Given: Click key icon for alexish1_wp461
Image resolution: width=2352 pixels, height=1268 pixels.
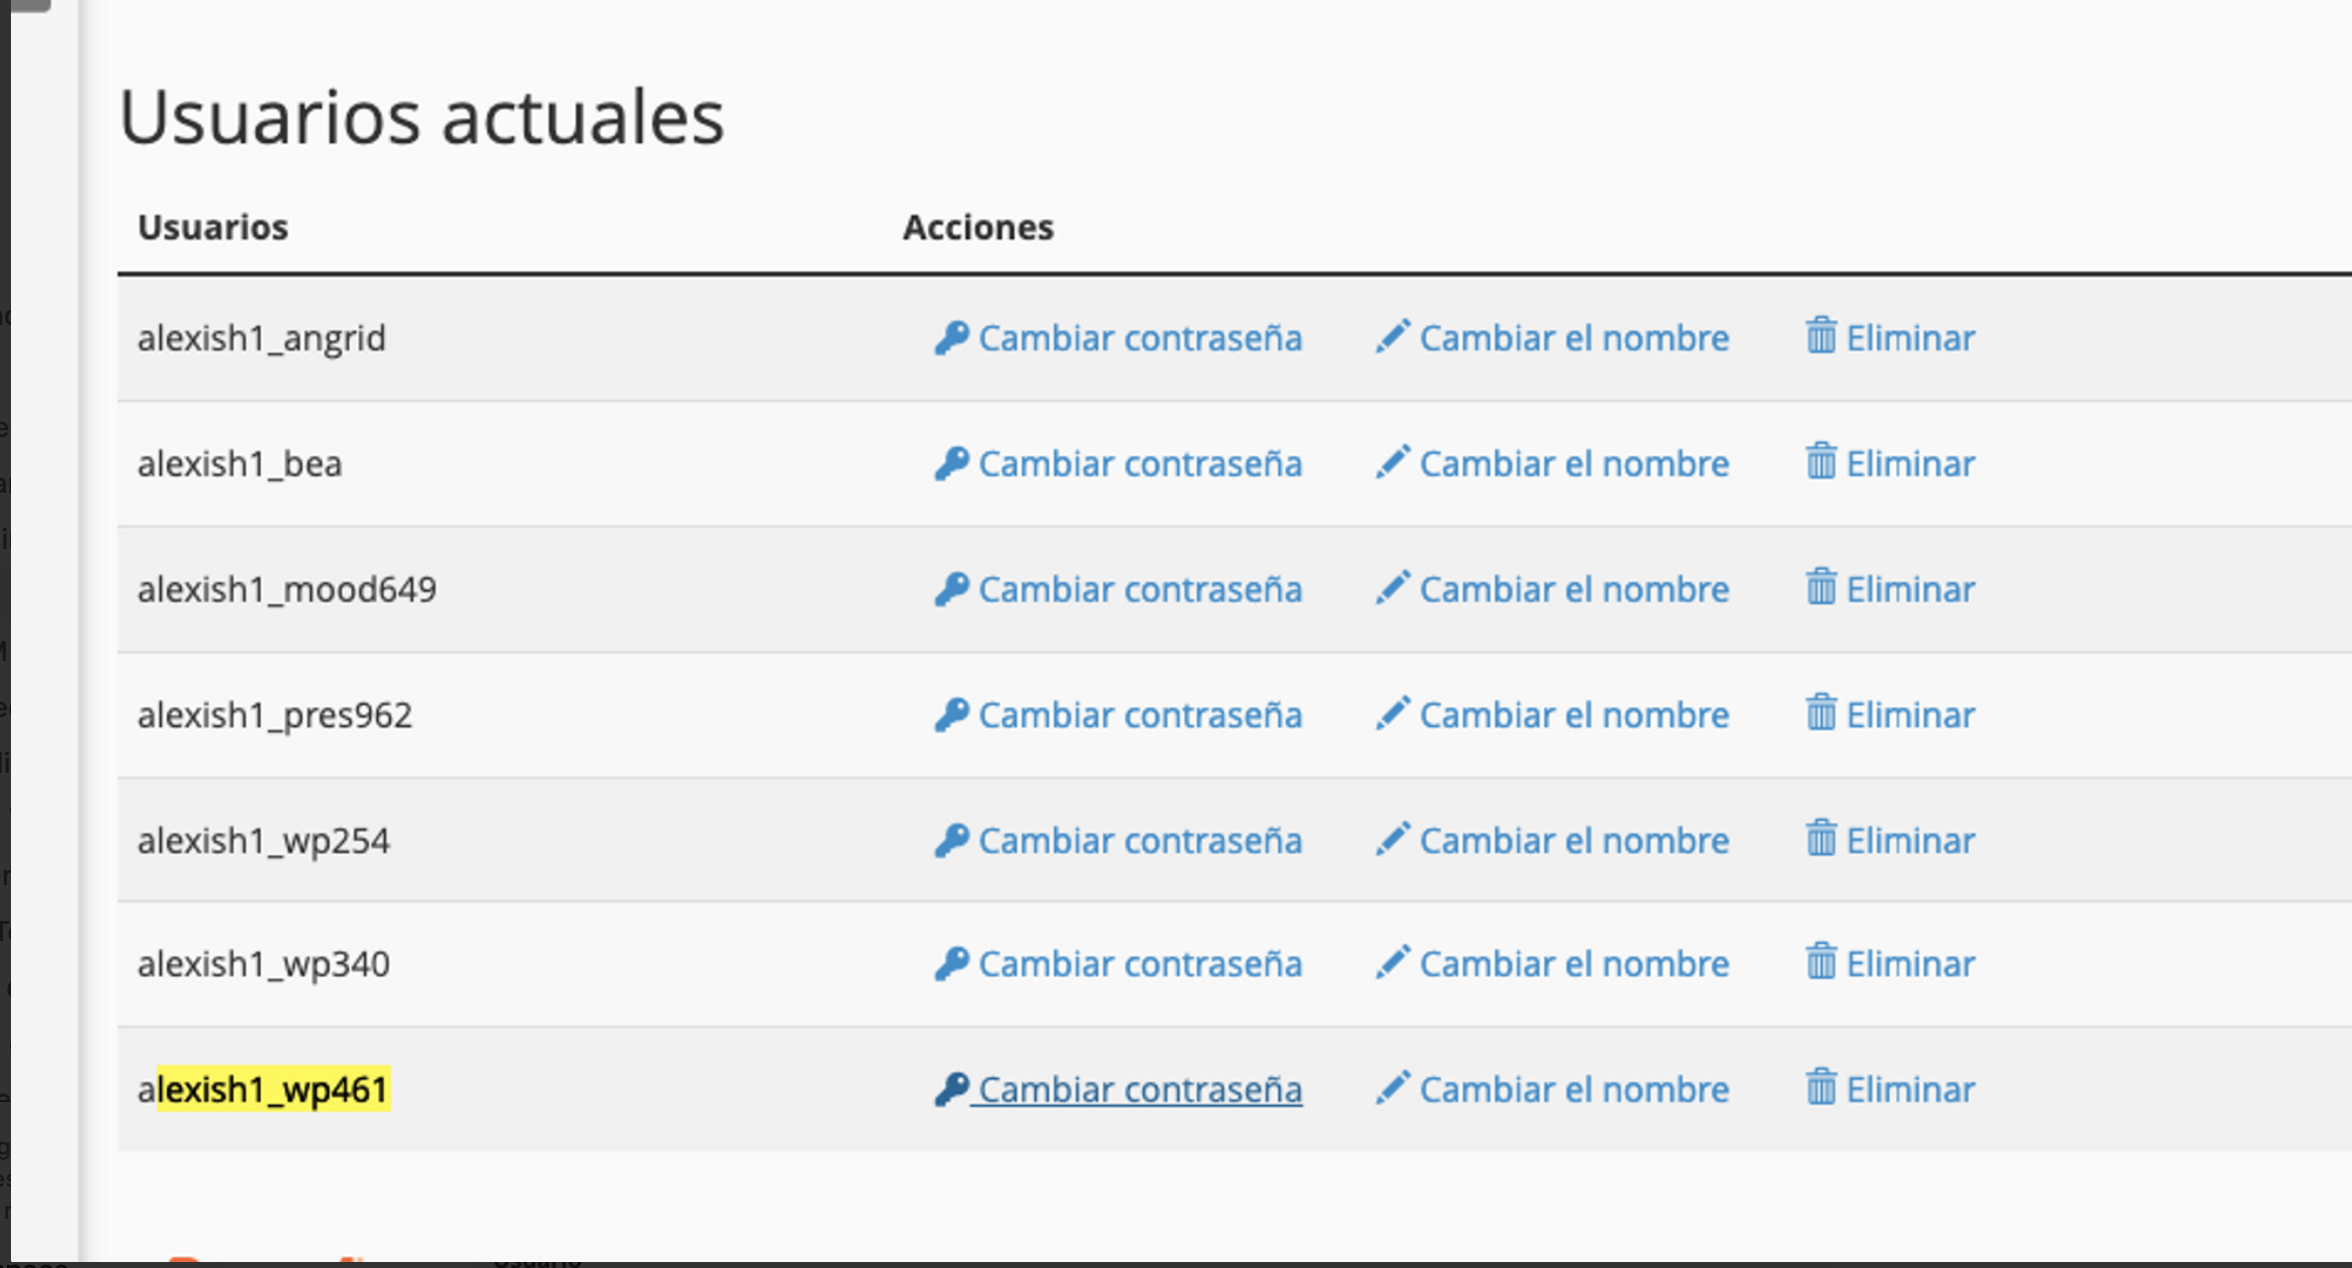Looking at the screenshot, I should [951, 1089].
